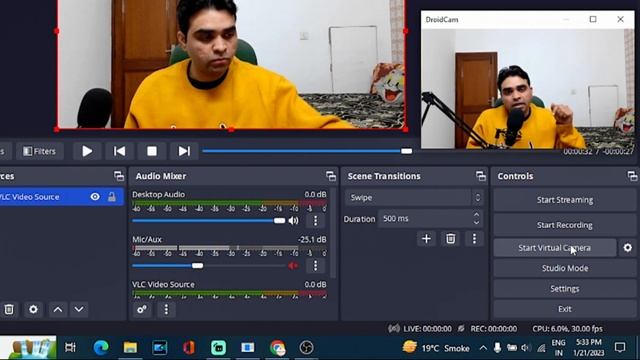Click Start Streaming
Screen dimensions: 640x360
tap(565, 200)
